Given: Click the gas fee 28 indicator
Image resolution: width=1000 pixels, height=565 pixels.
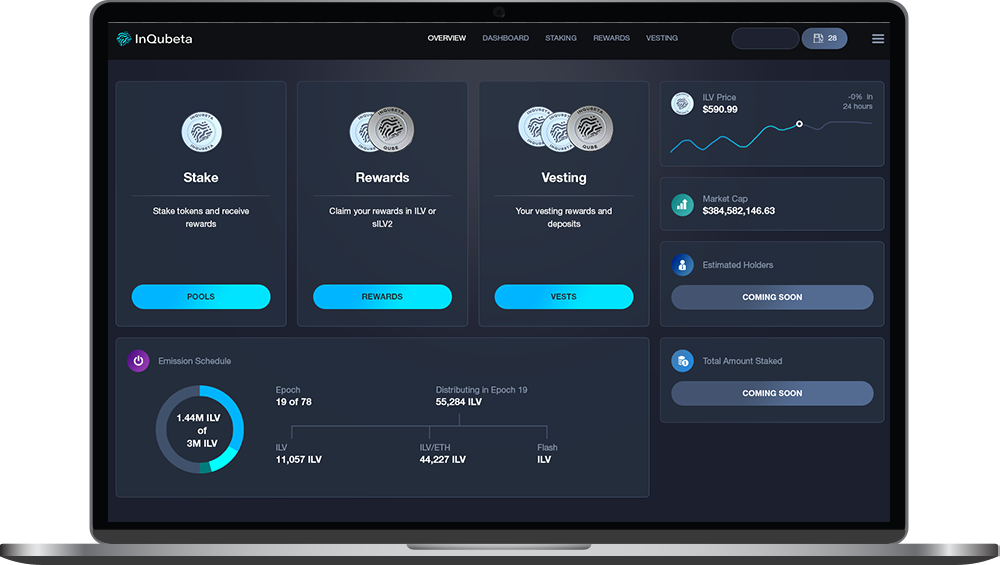Looking at the screenshot, I should pos(825,38).
